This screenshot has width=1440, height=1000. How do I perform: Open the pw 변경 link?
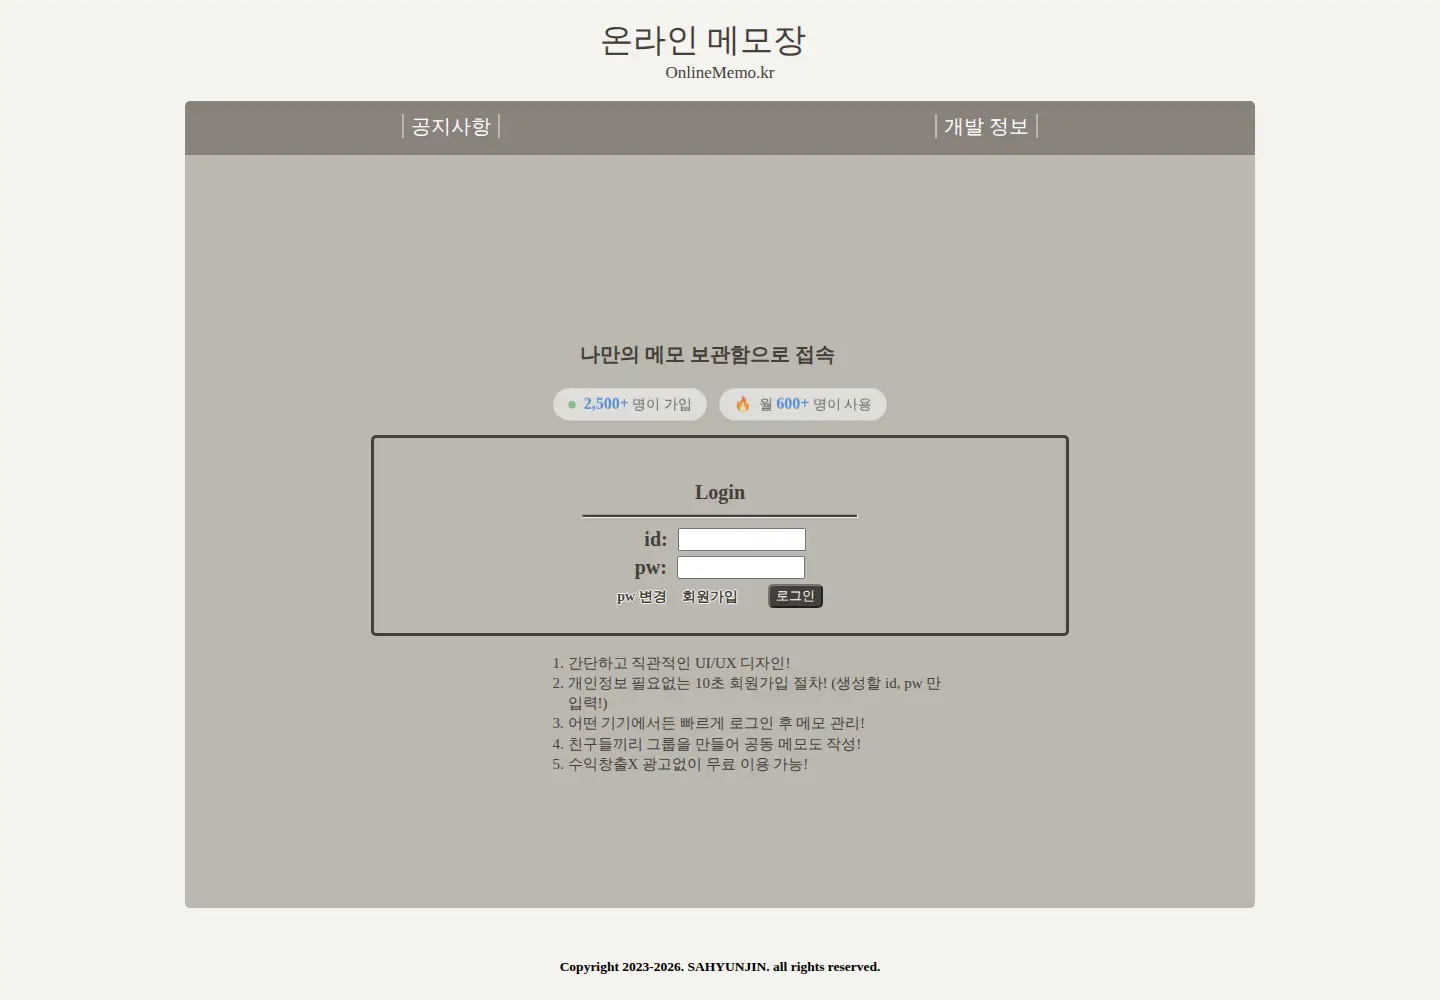click(x=641, y=596)
